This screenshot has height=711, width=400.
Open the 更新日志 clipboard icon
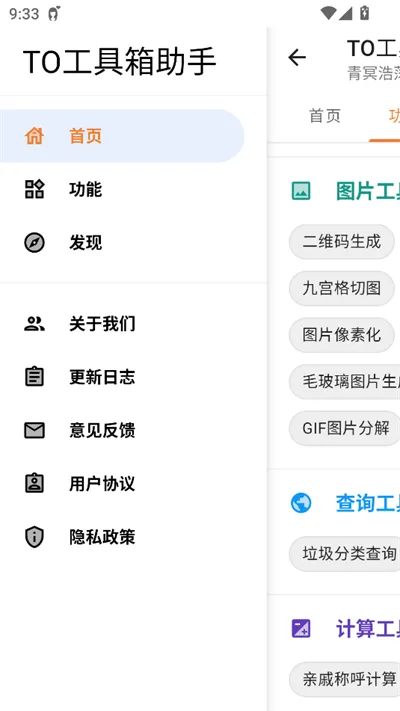point(34,377)
